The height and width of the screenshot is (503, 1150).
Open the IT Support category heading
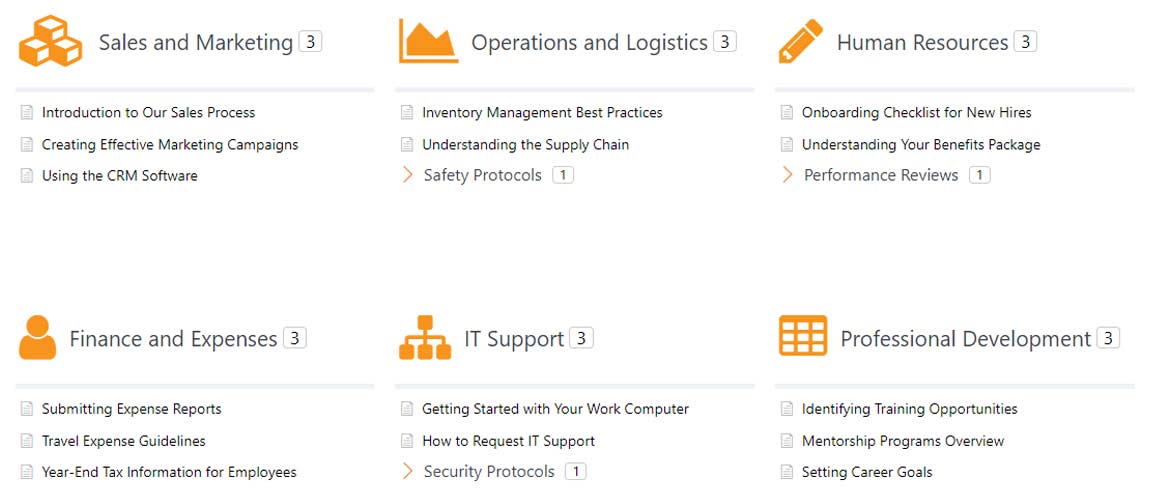tap(514, 339)
